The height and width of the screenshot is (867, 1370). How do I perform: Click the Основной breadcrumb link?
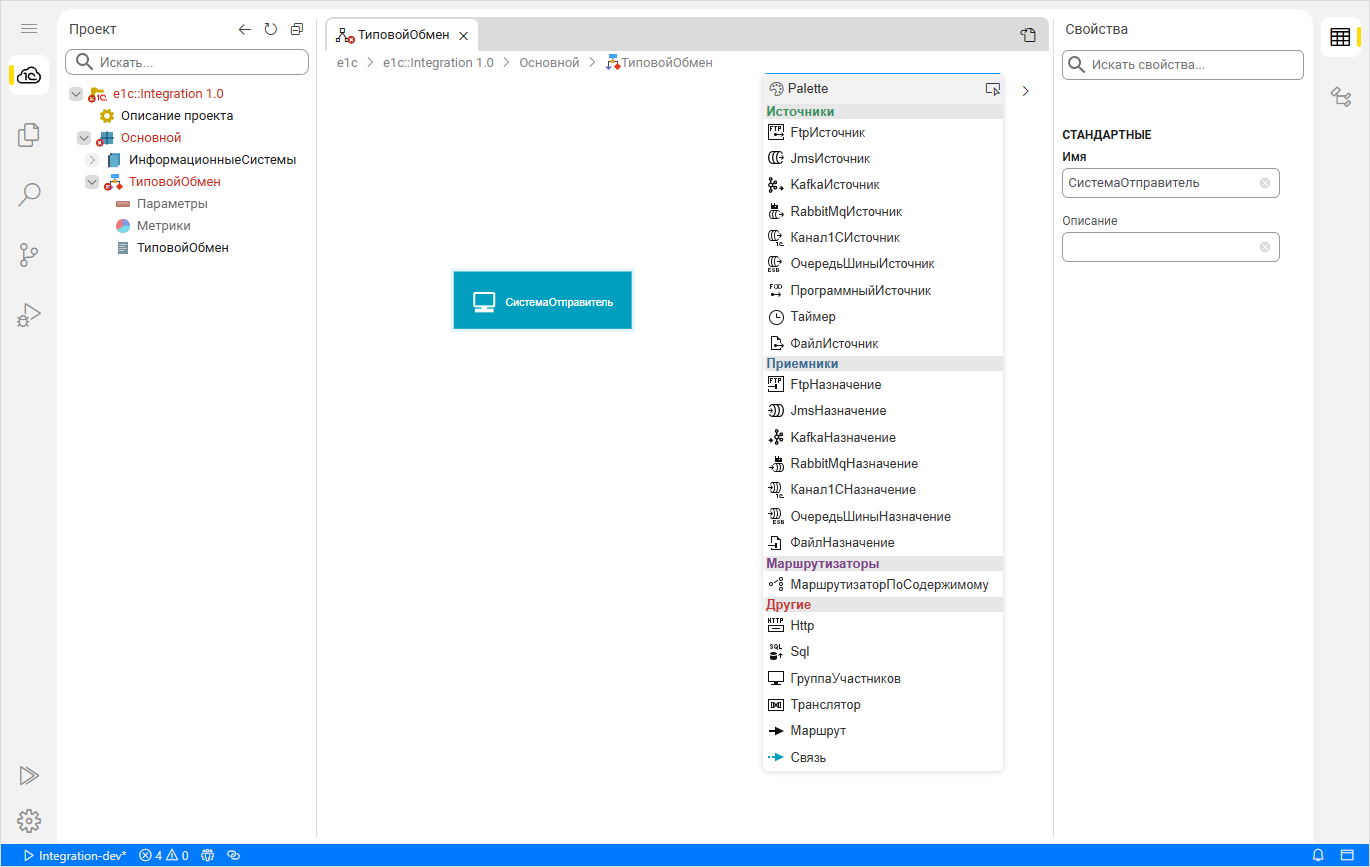coord(549,63)
